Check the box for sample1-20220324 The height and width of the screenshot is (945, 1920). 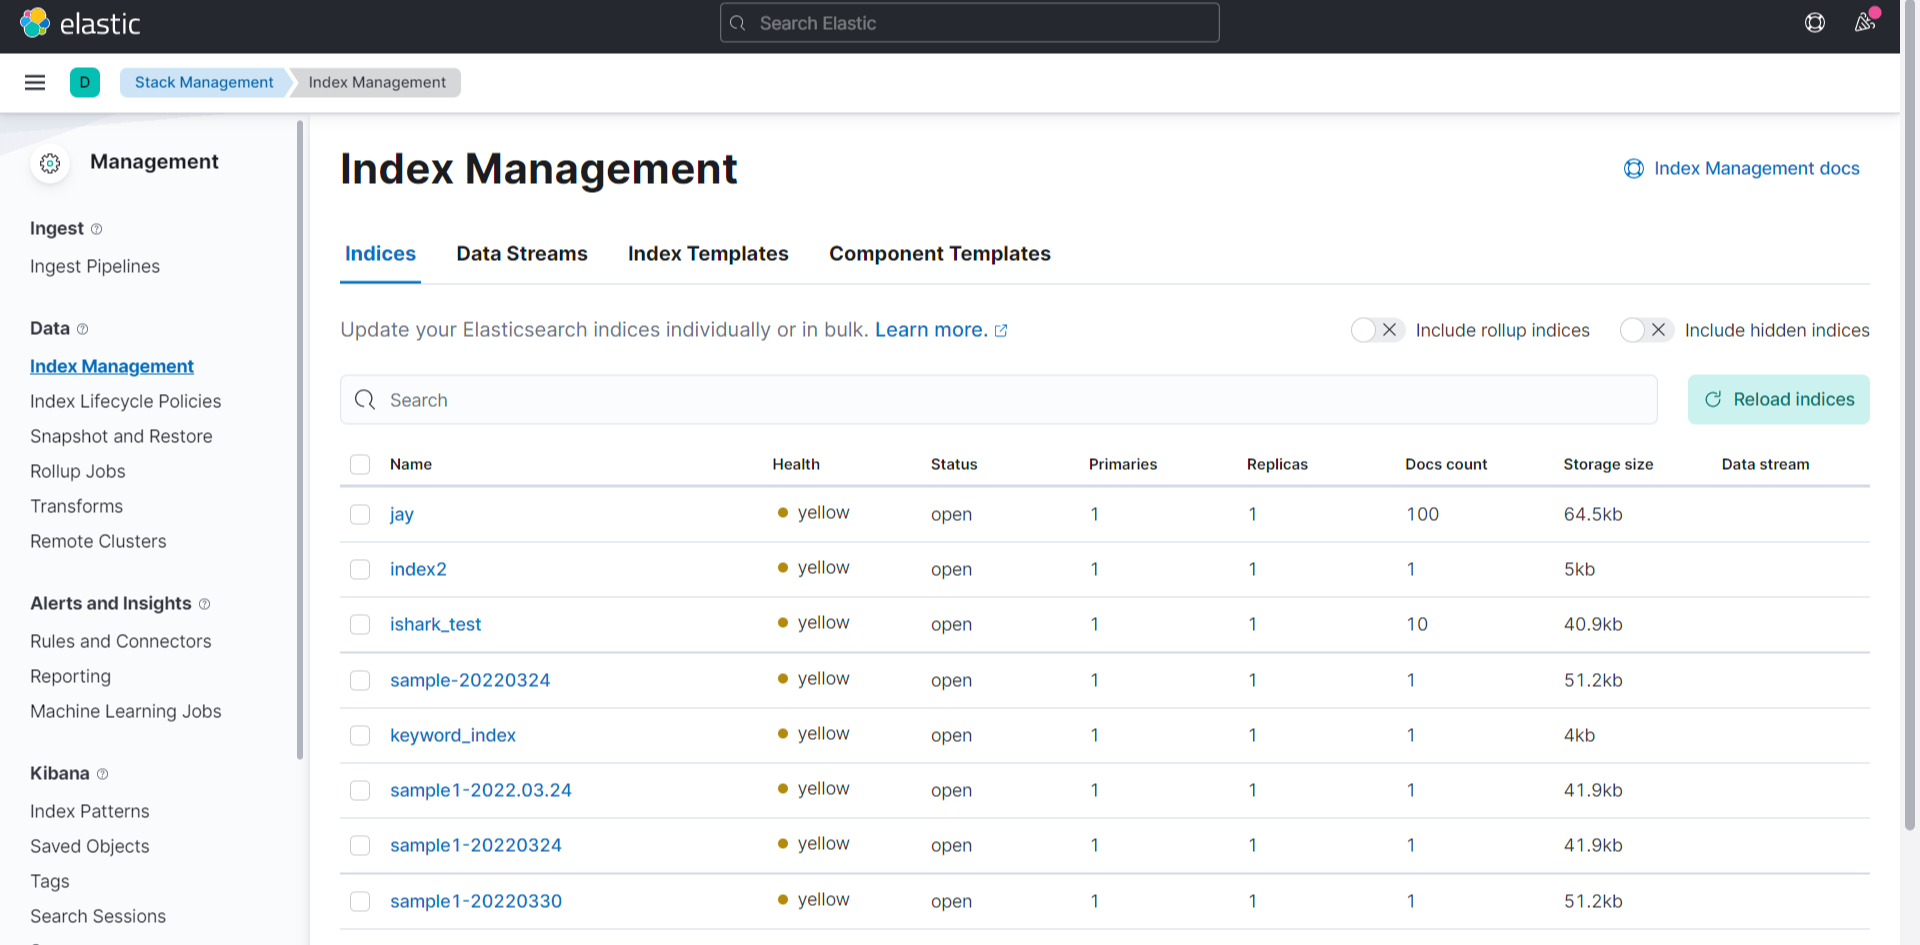click(360, 845)
